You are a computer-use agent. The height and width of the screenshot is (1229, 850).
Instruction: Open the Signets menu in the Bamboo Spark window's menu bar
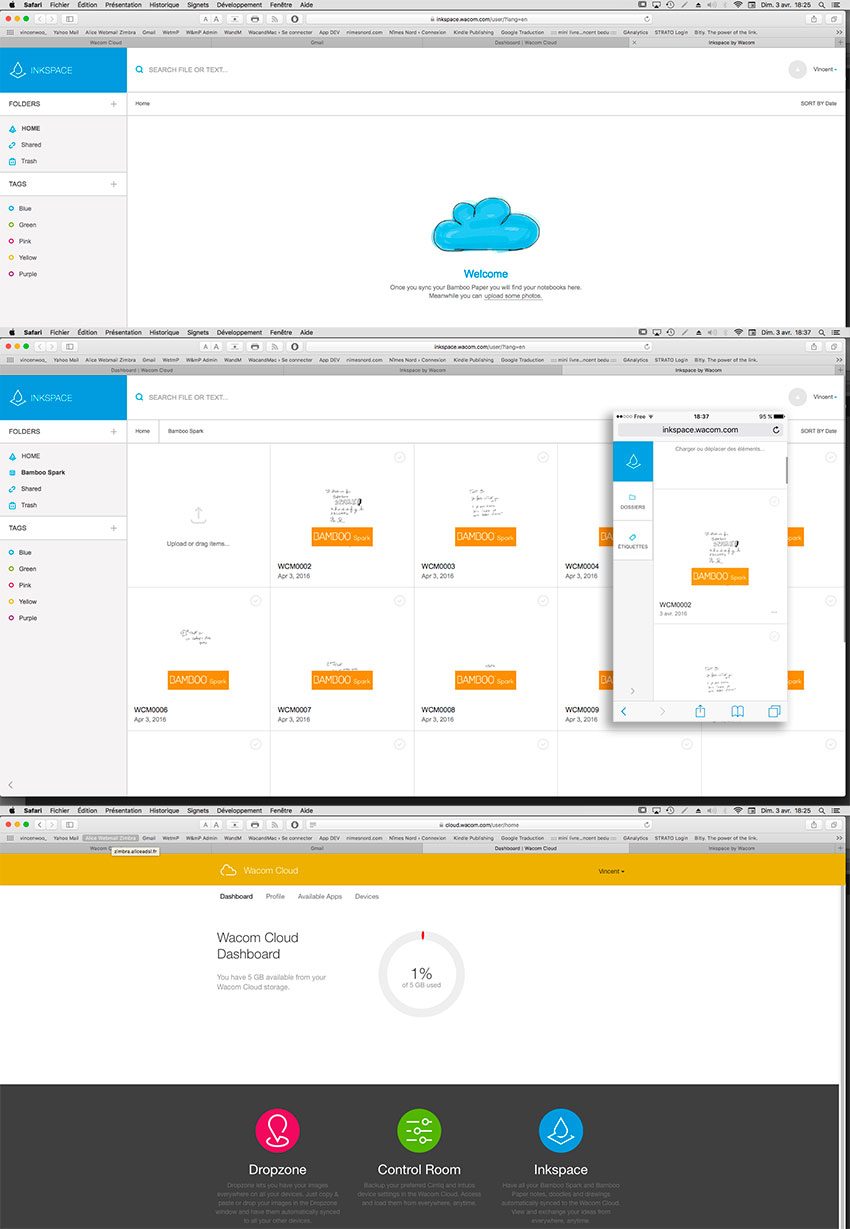click(198, 333)
